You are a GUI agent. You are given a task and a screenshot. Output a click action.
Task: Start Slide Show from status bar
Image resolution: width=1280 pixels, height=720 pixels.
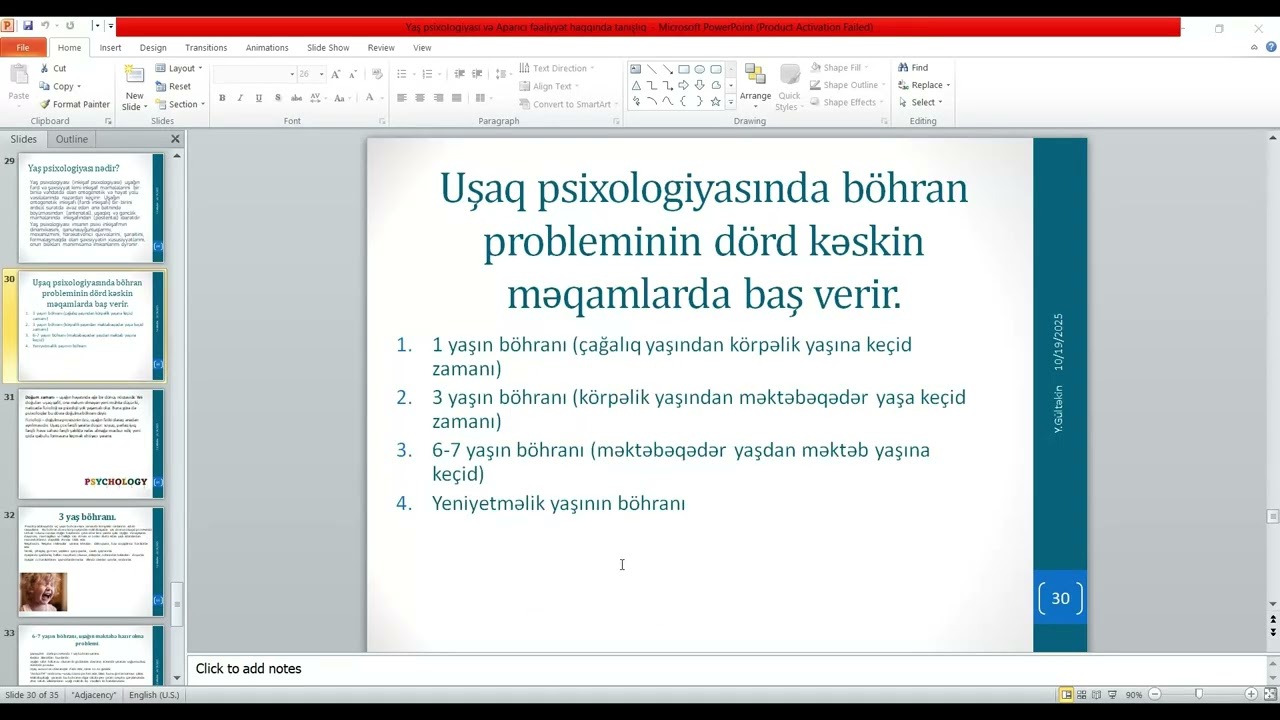pyautogui.click(x=1112, y=694)
